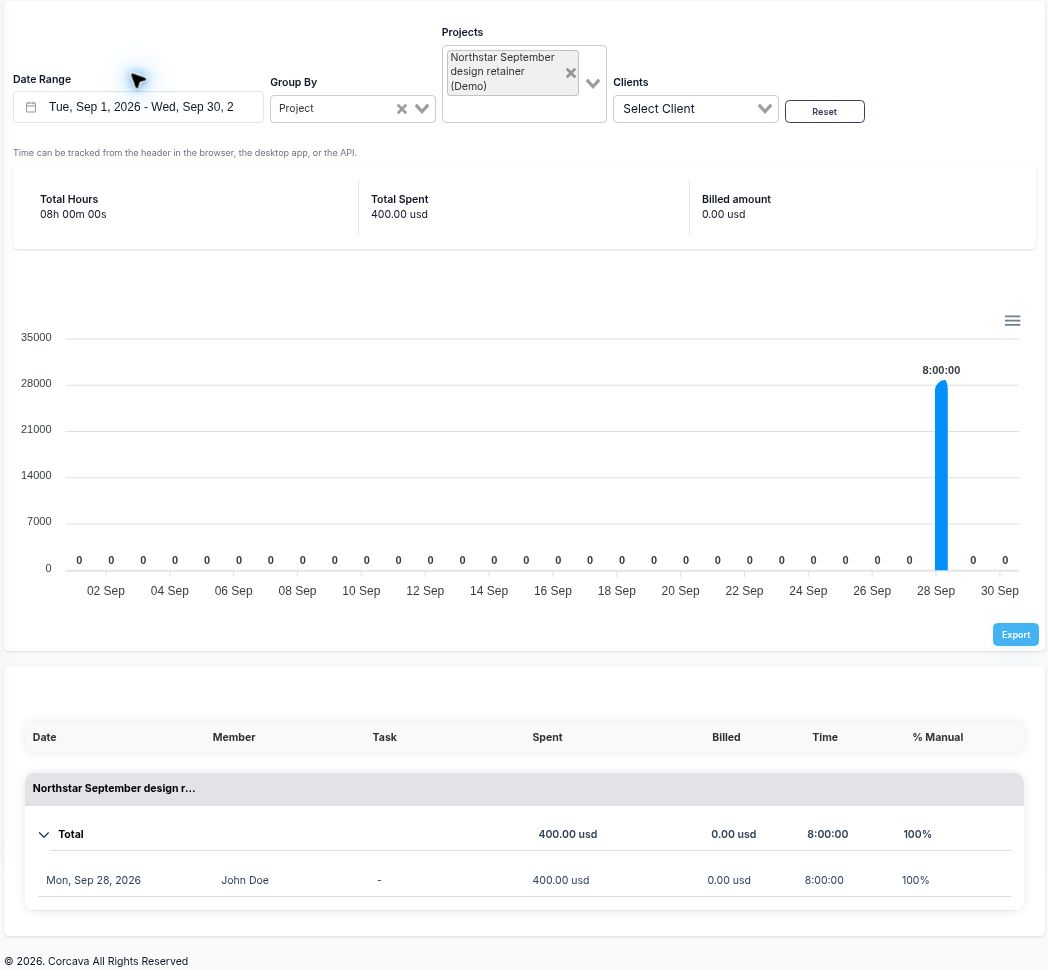The width and height of the screenshot is (1048, 970).
Task: Click the Member column header
Action: (234, 737)
